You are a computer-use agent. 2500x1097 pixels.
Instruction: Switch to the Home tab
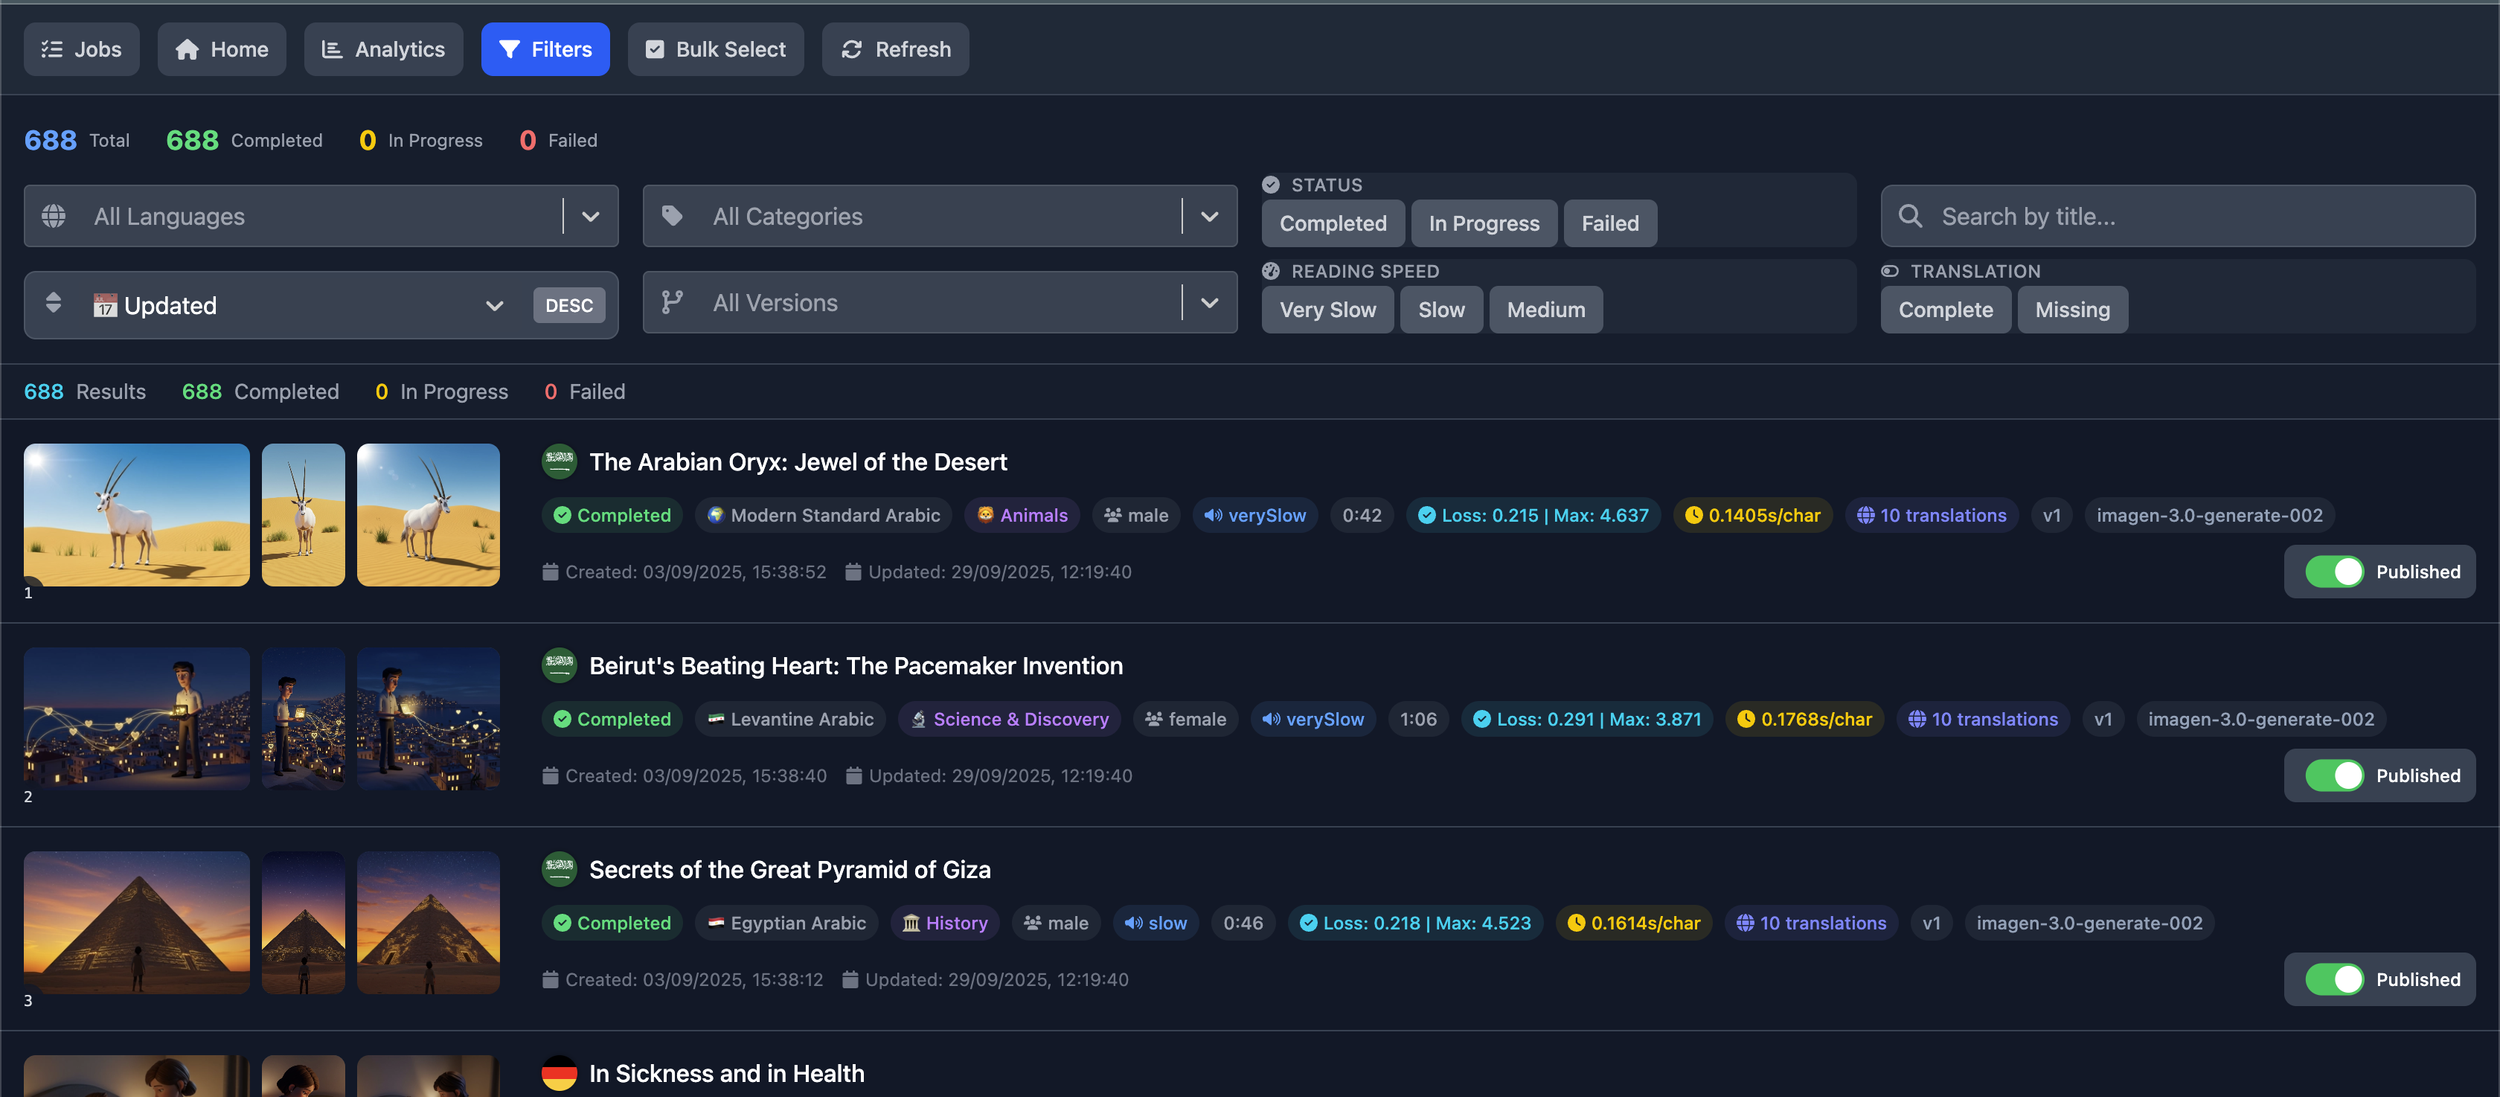222,48
